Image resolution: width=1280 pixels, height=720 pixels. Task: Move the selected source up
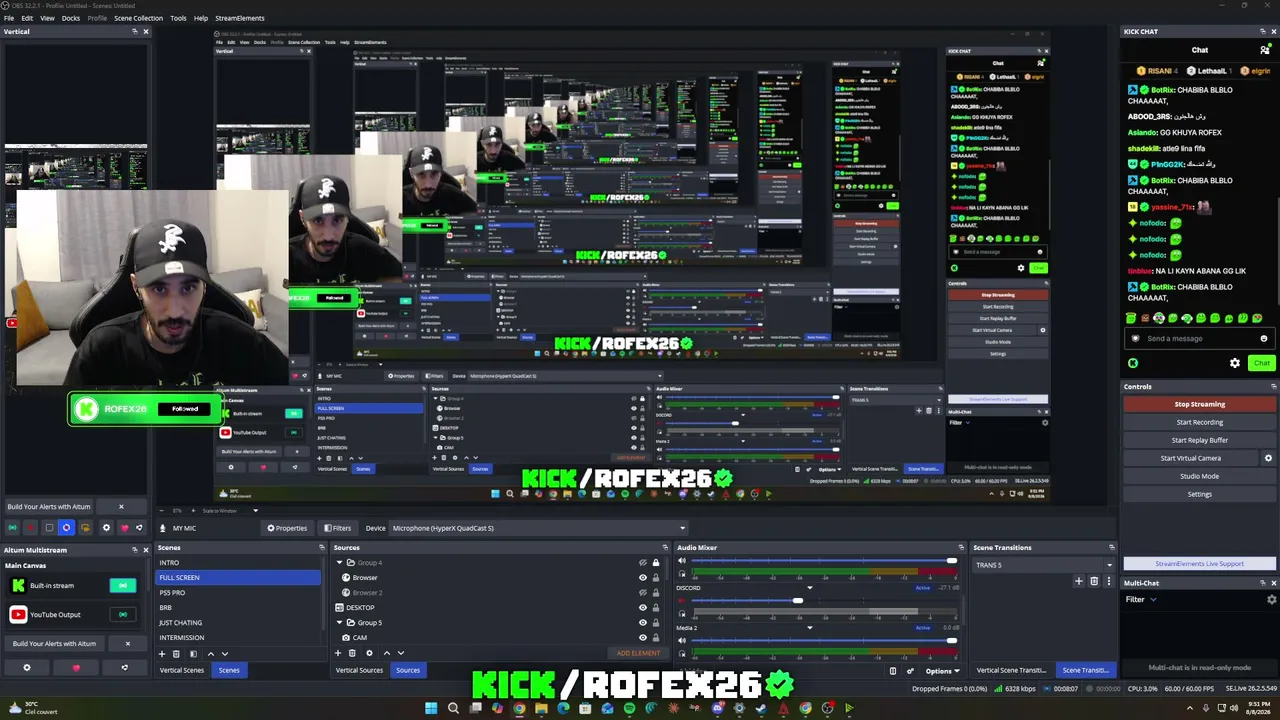386,653
